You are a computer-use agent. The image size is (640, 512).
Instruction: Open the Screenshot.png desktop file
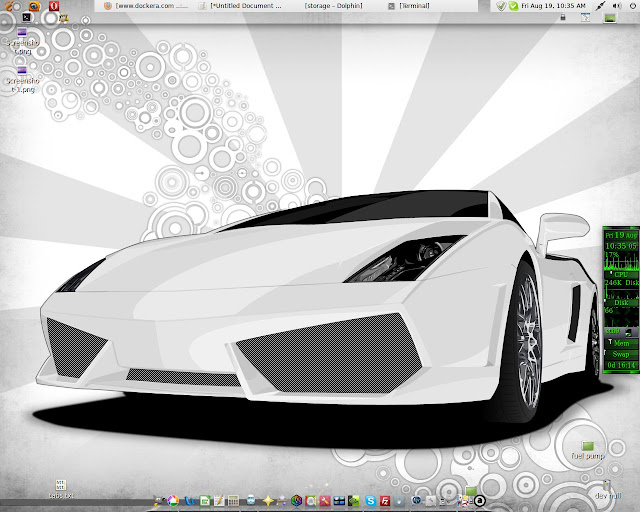pos(22,41)
